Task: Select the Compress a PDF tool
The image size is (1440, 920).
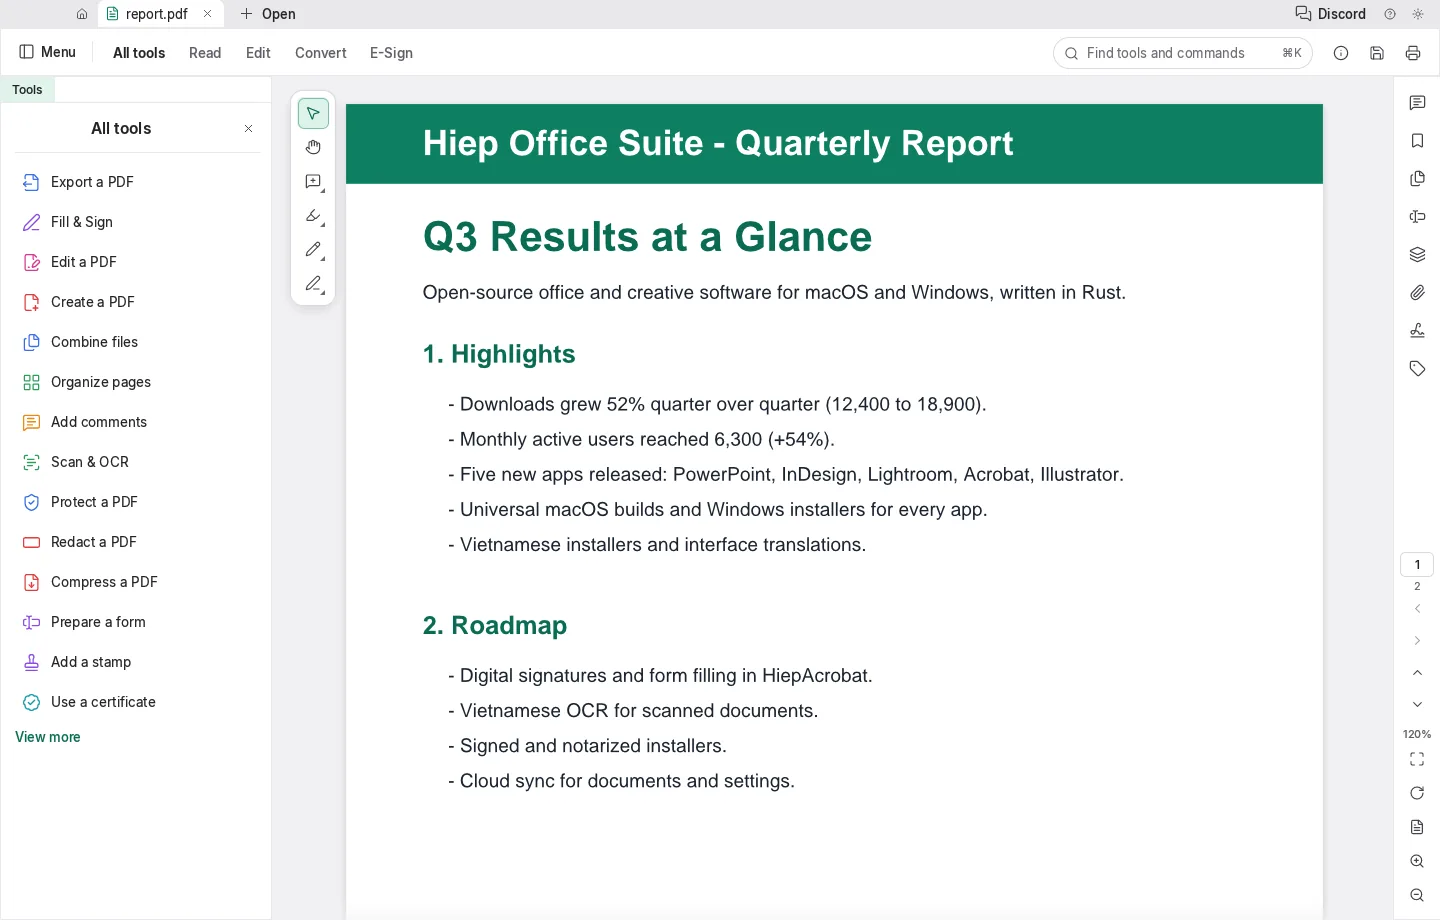Action: click(136, 582)
